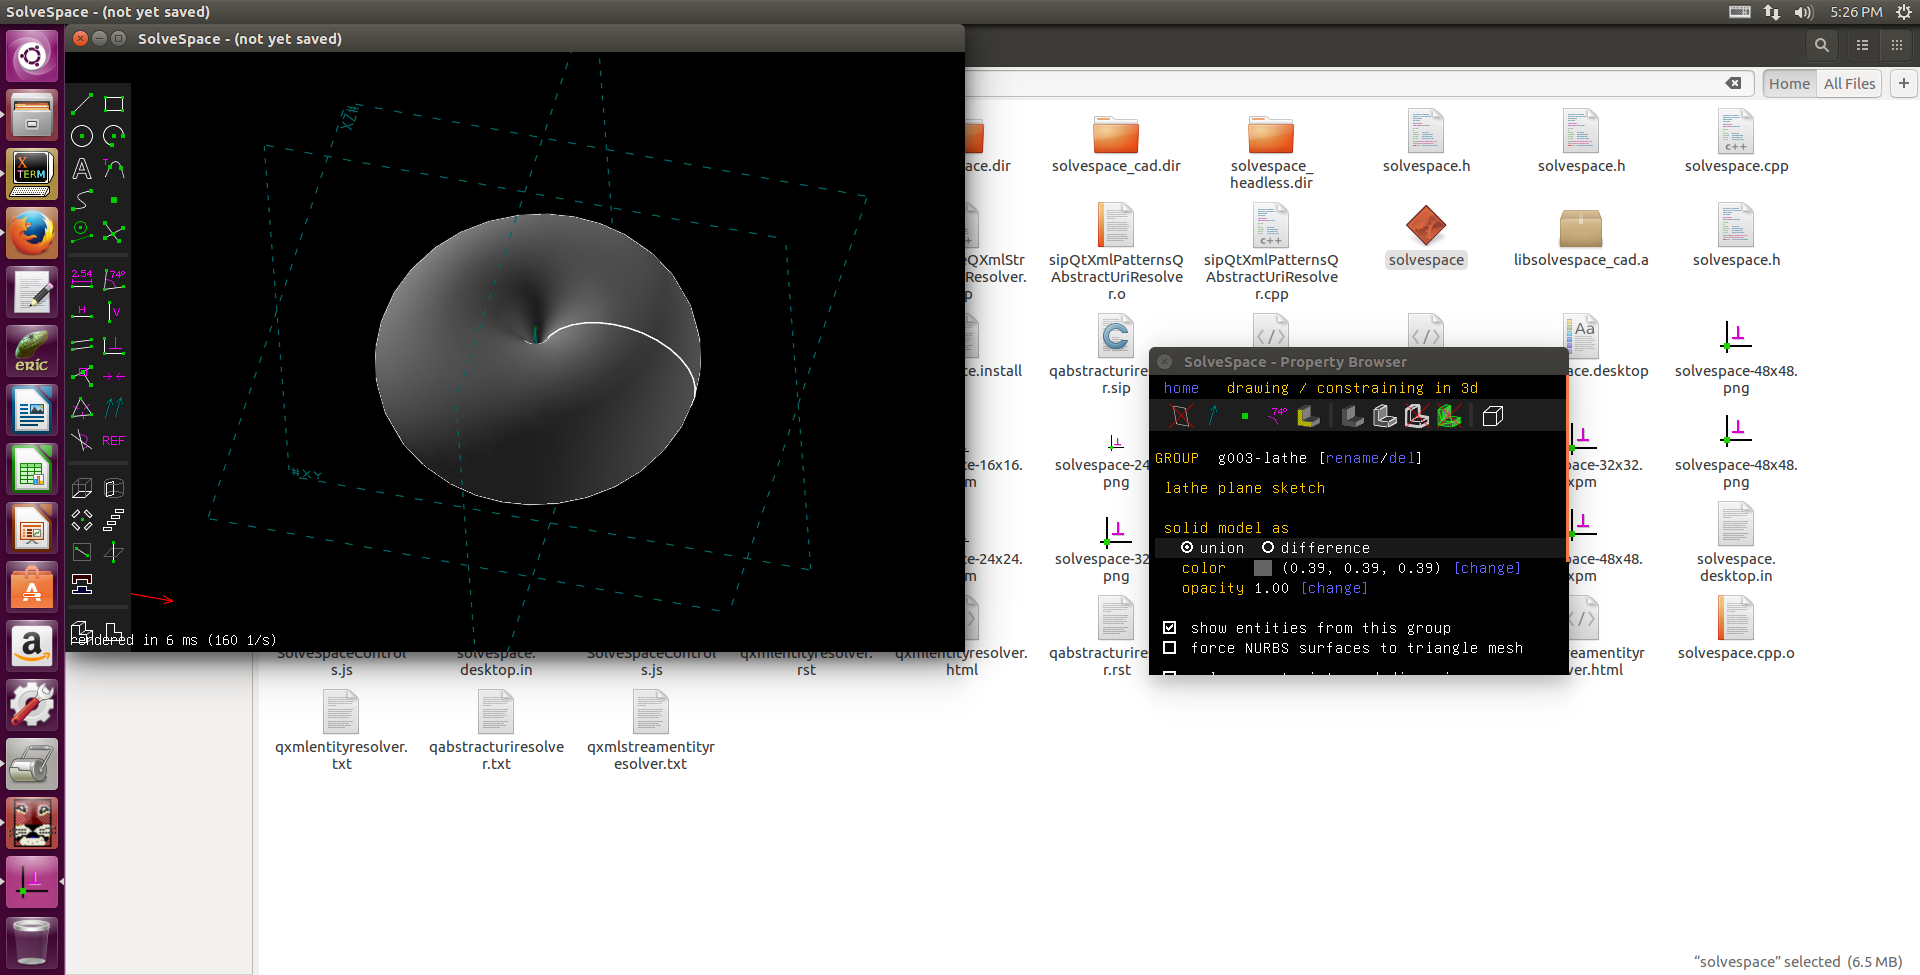
Task: Apply the perpendicular constraint tool
Action: click(114, 344)
